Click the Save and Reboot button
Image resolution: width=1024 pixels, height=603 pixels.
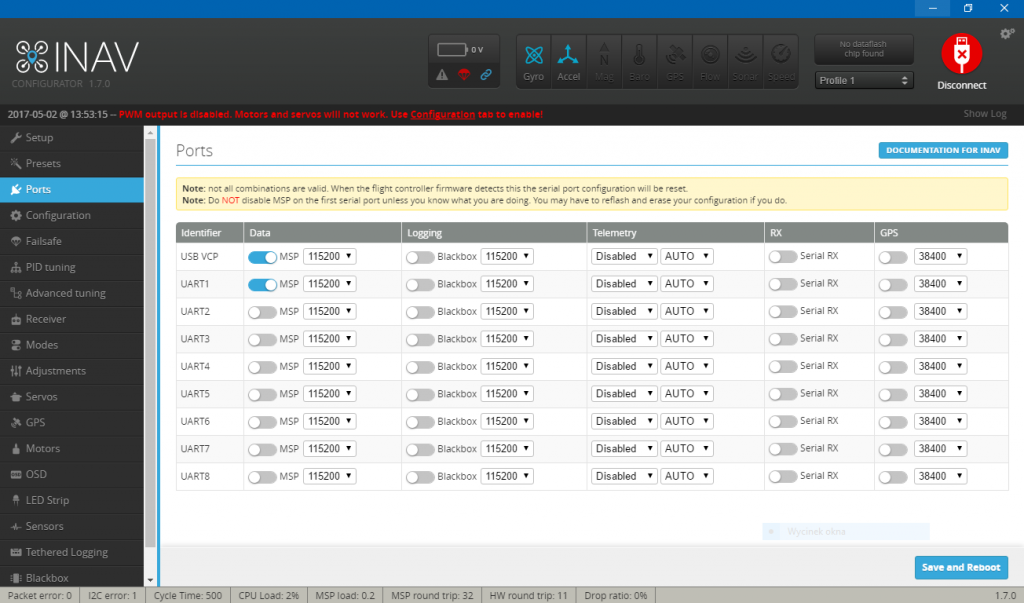pyautogui.click(x=960, y=567)
